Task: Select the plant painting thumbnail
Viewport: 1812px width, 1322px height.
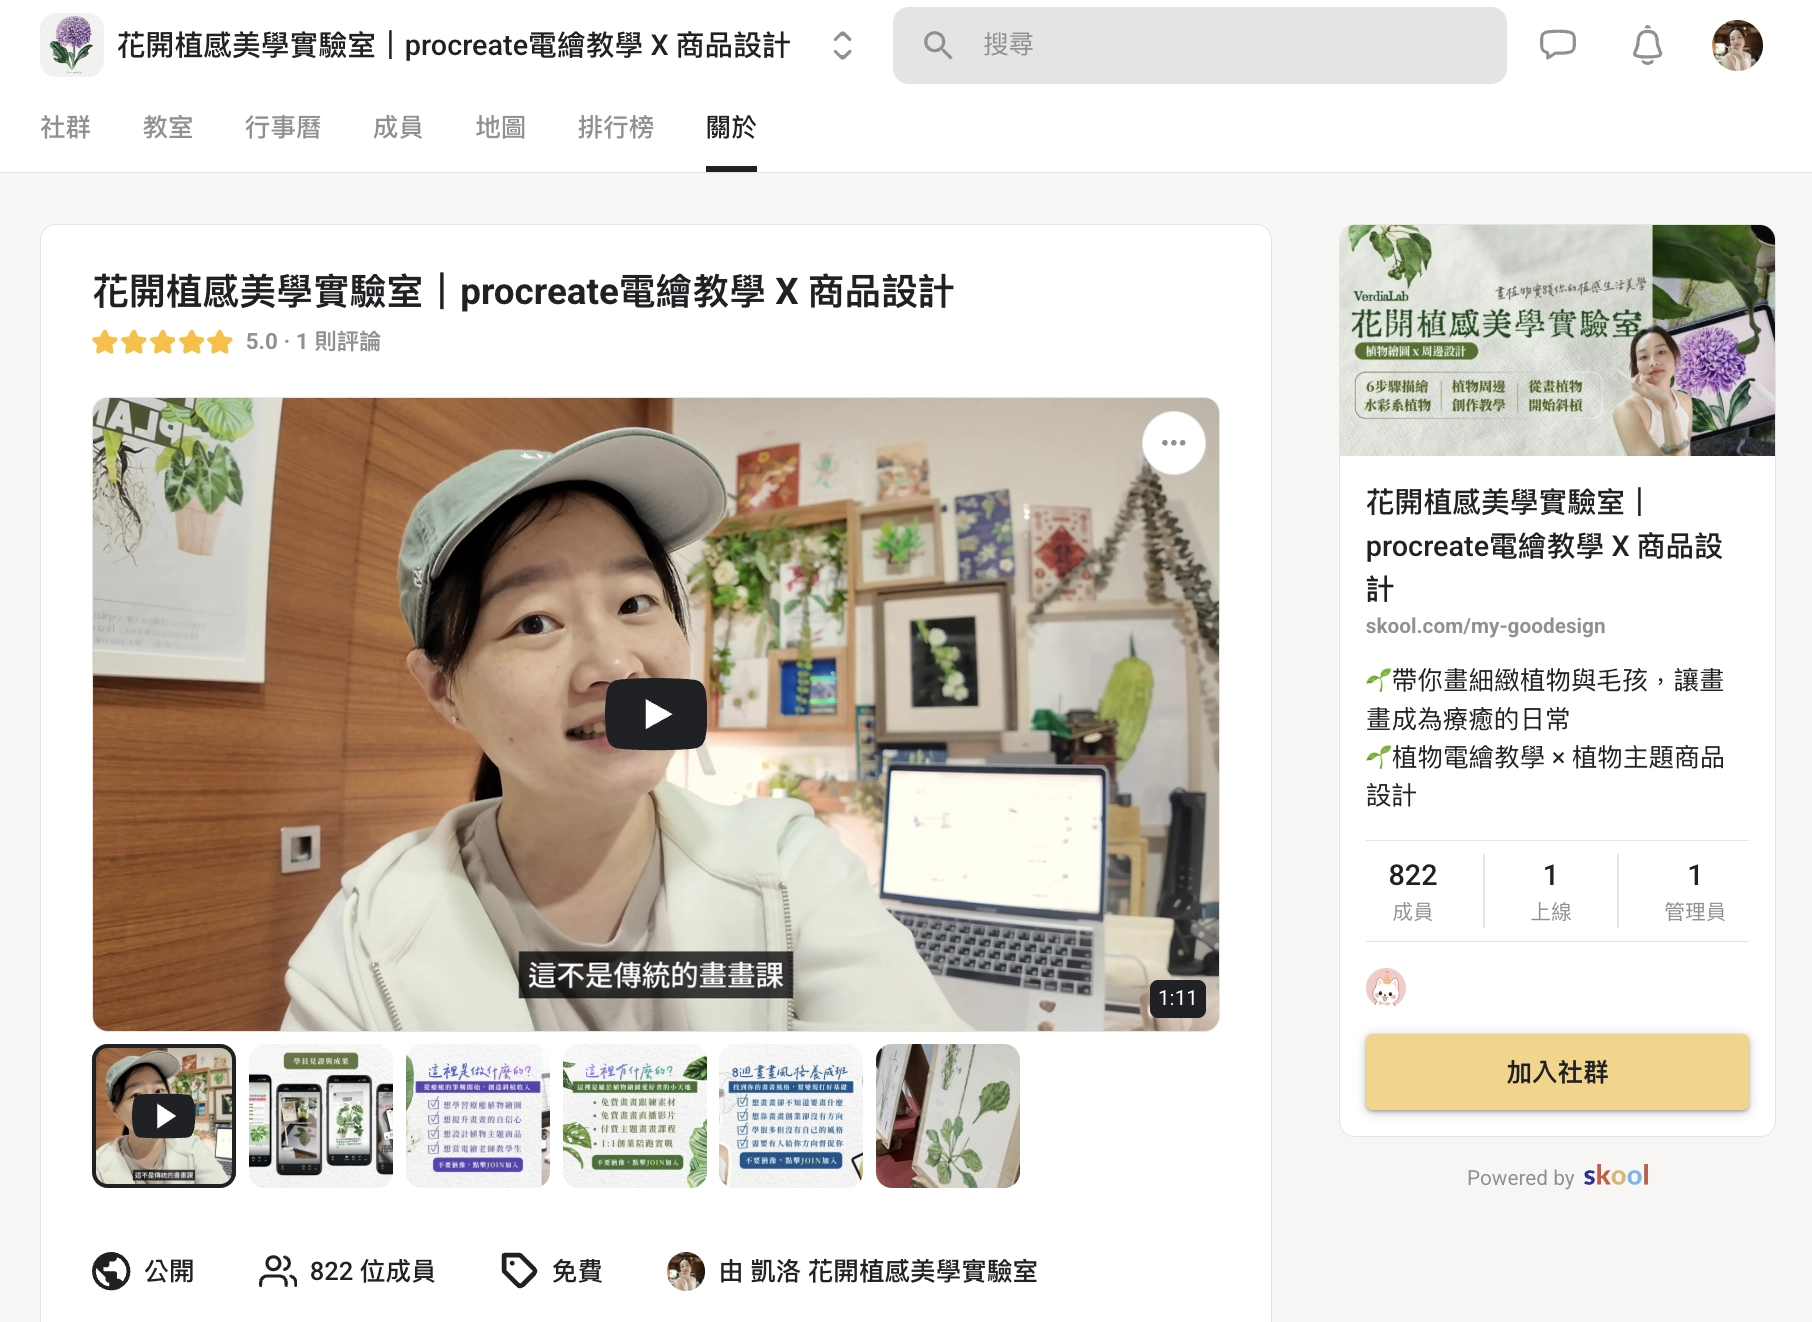Action: coord(948,1116)
